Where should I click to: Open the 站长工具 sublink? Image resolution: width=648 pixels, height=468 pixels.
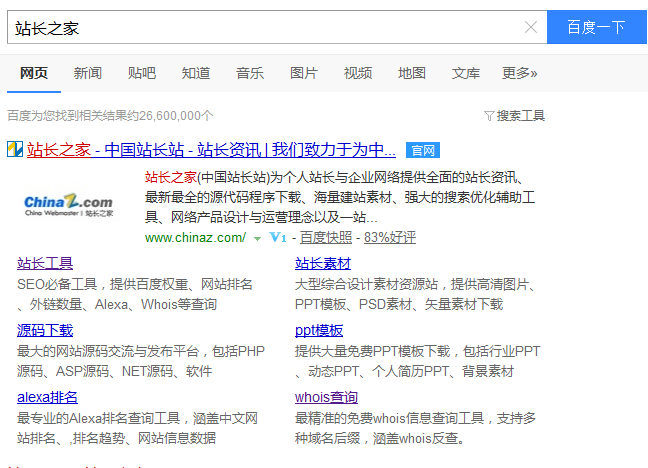45,263
